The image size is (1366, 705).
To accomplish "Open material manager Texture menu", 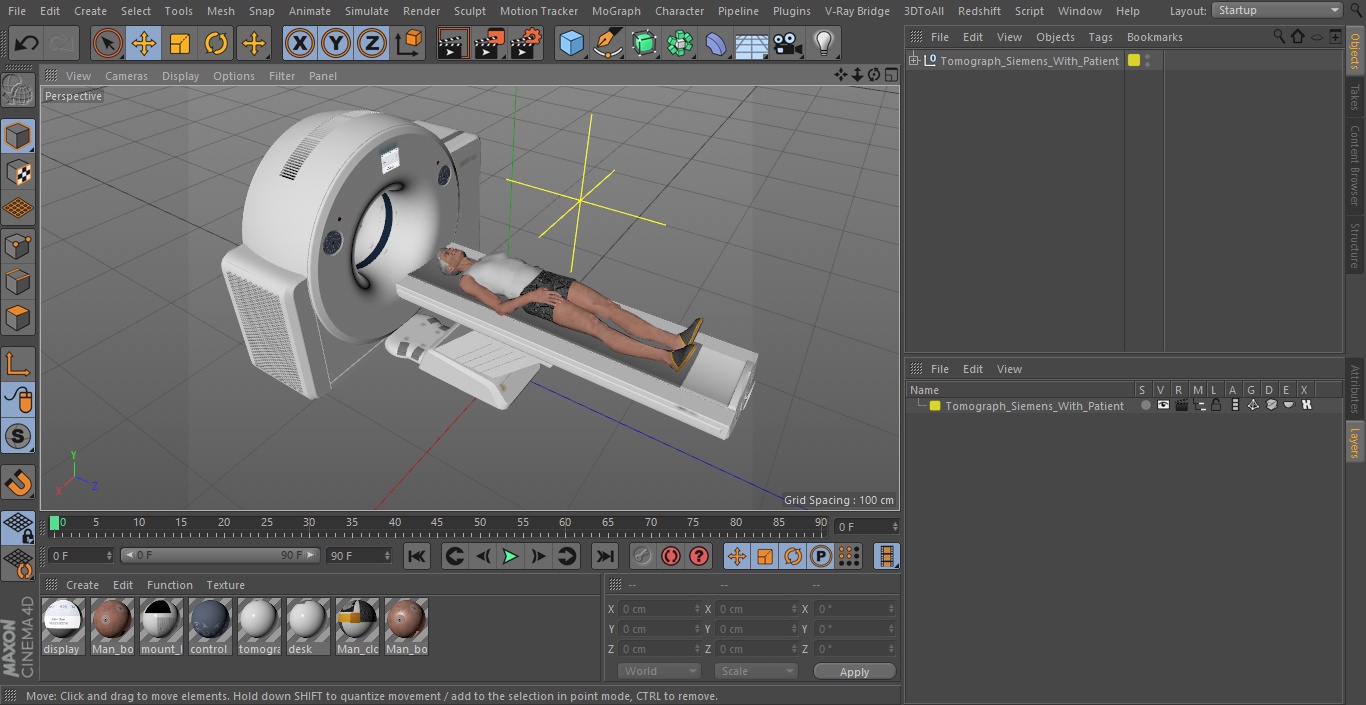I will click(225, 585).
